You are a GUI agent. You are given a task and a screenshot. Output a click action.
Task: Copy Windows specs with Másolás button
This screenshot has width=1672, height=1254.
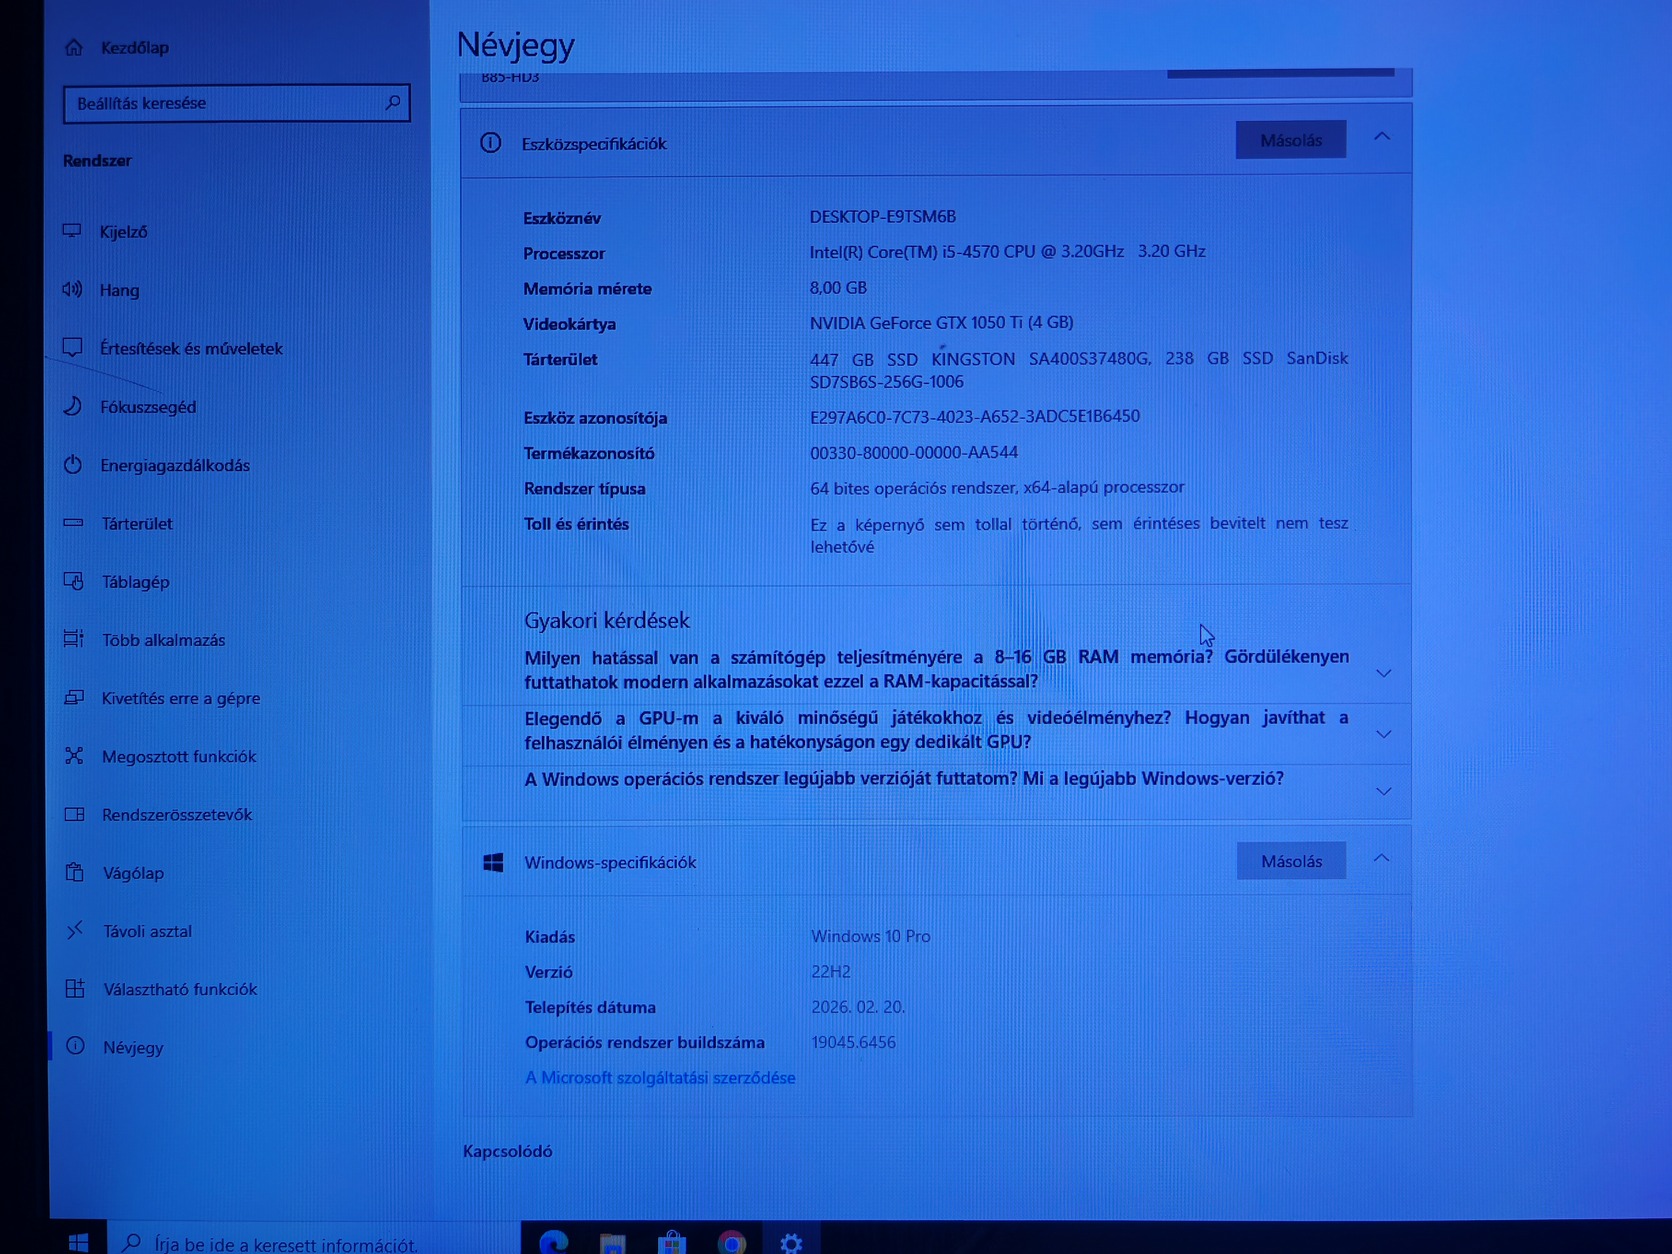[x=1291, y=861]
